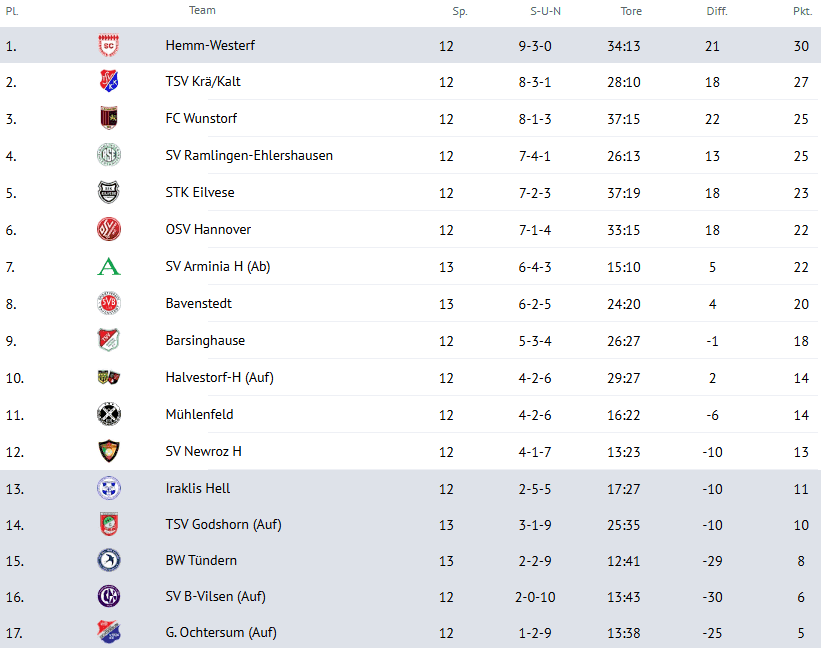Click the STK Eilvese club crest
821x648 pixels.
point(108,192)
